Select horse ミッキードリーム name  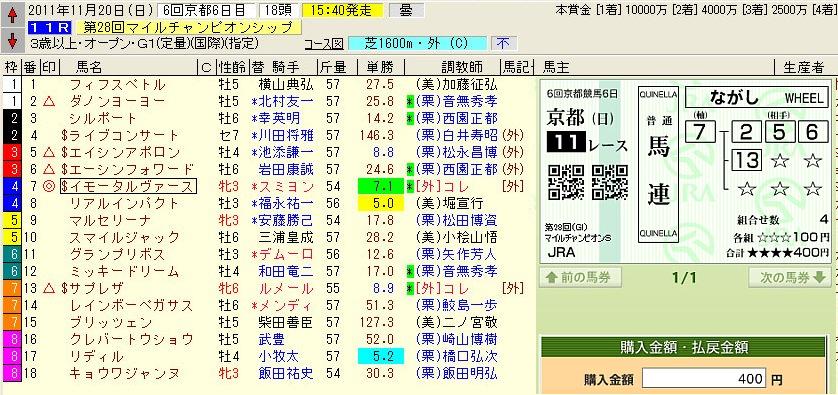click(x=124, y=271)
